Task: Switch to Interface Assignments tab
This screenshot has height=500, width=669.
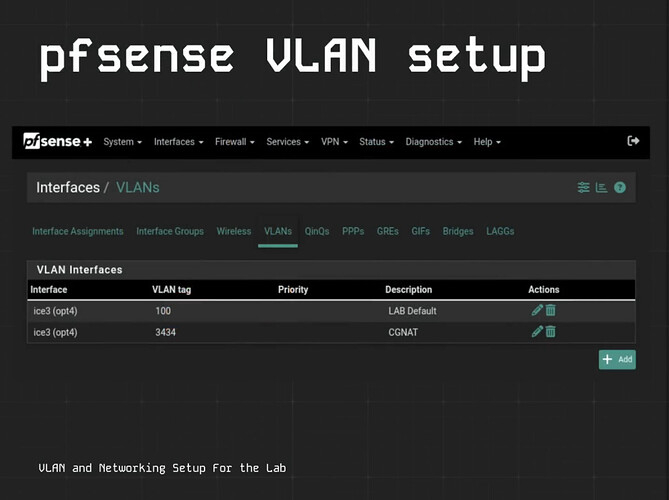Action: point(78,231)
